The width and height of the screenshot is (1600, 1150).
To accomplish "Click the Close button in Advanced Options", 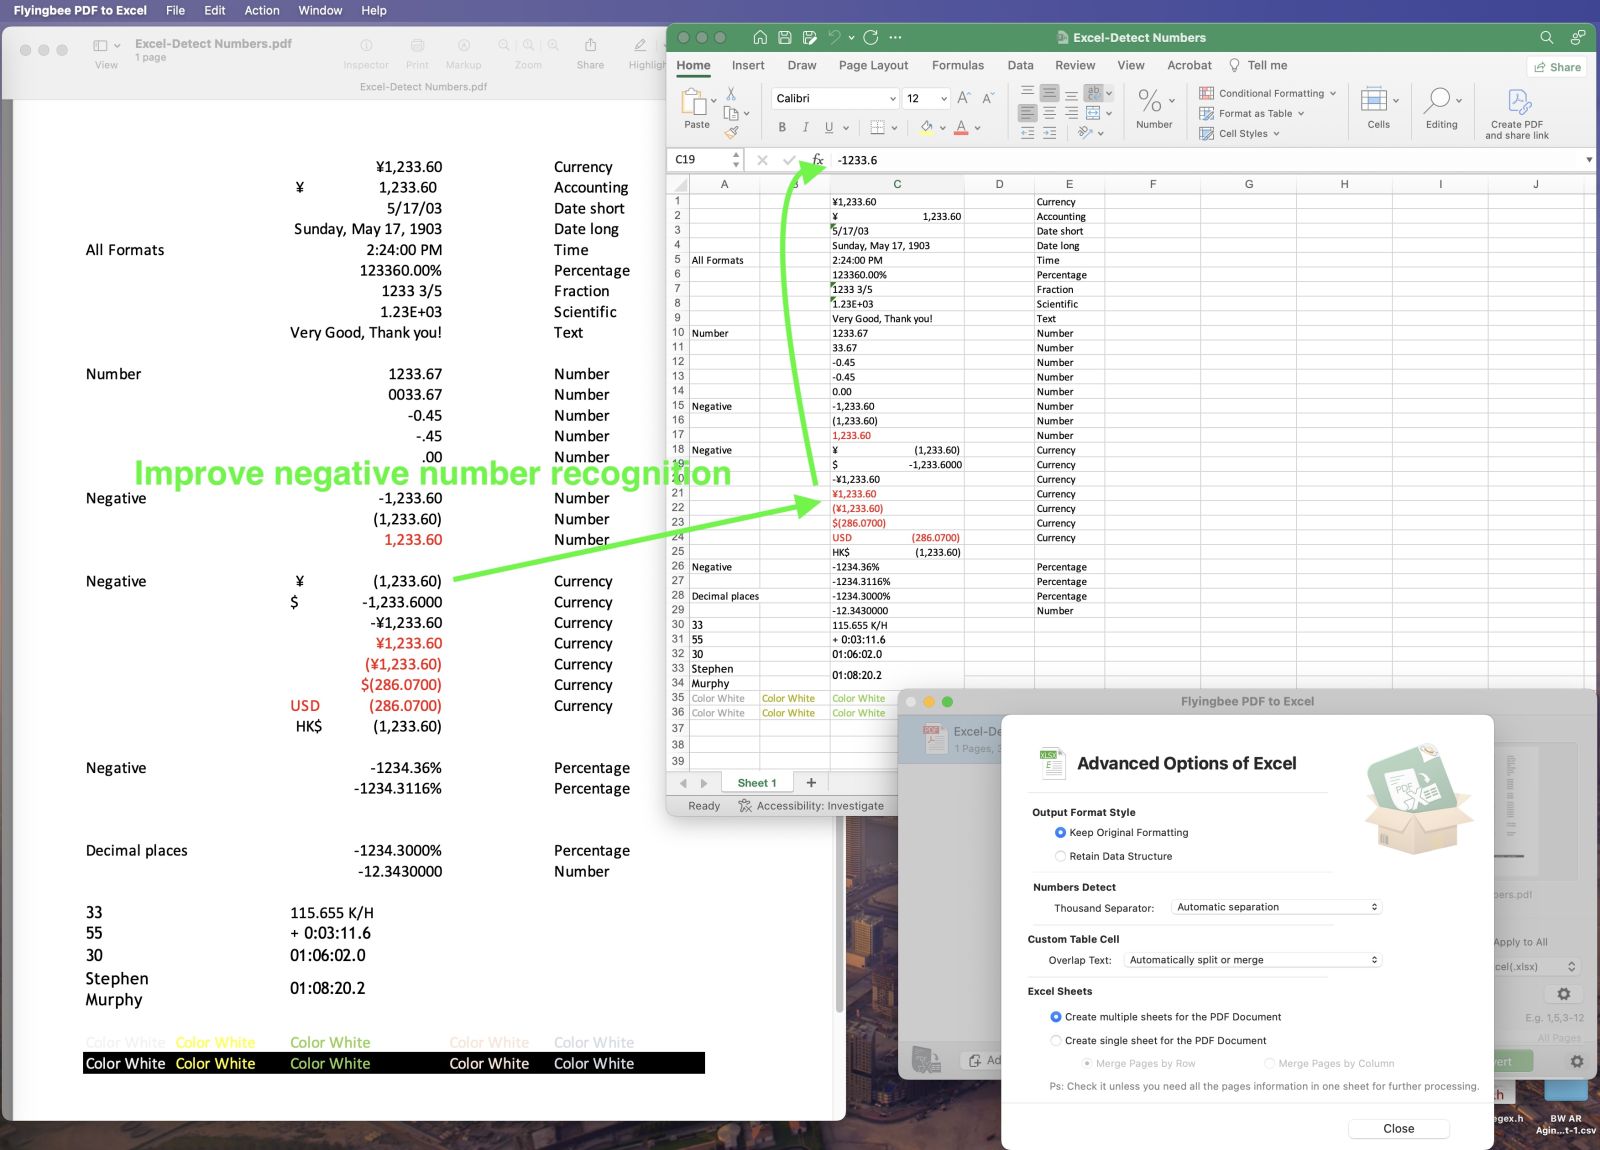I will point(1398,1128).
